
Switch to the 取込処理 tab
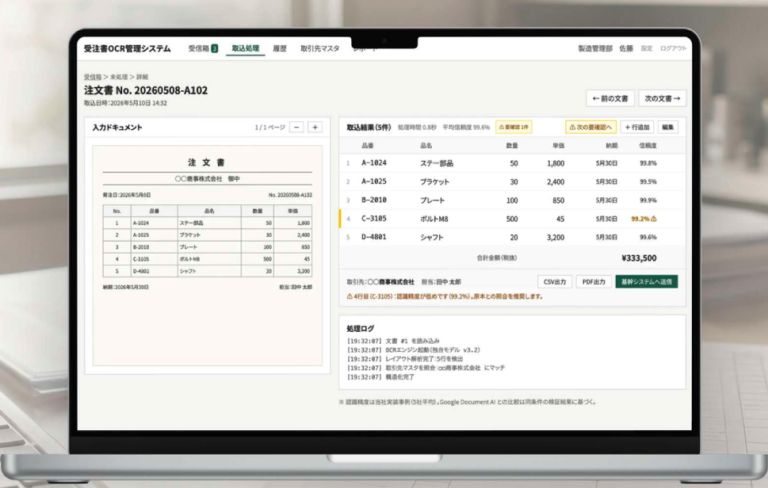pos(245,49)
